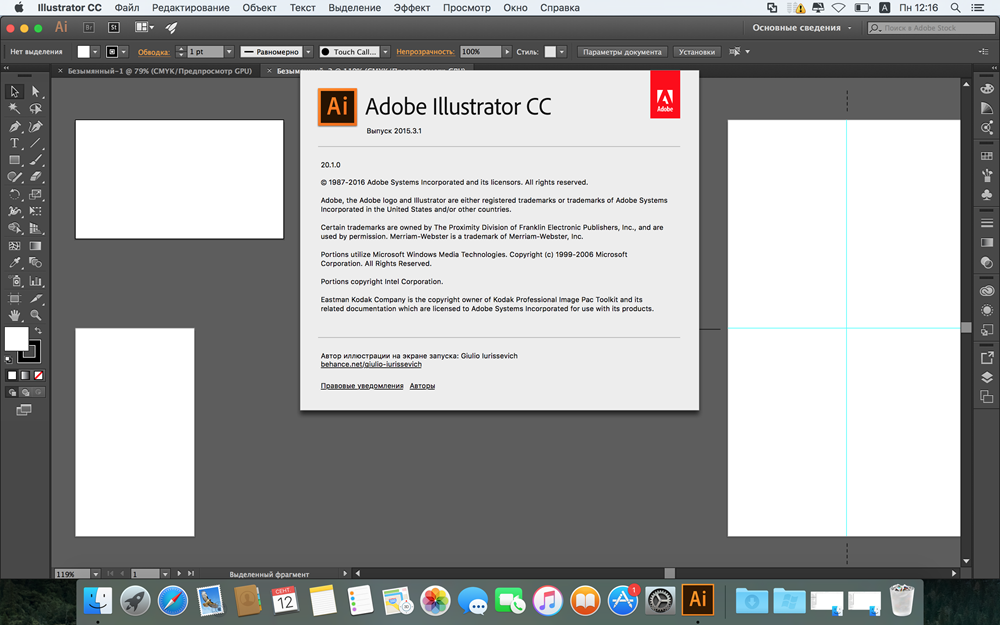Open Touch Call... brush definition dropdown
The width and height of the screenshot is (1000, 625).
(x=385, y=52)
